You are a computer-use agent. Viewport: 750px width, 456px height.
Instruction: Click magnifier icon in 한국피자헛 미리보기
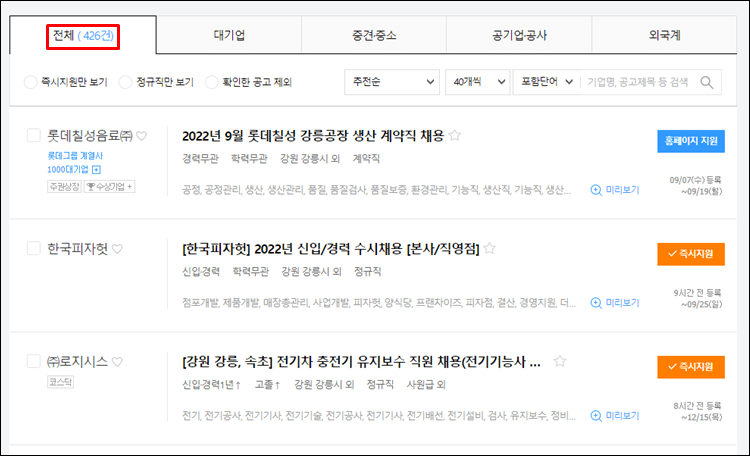(596, 303)
